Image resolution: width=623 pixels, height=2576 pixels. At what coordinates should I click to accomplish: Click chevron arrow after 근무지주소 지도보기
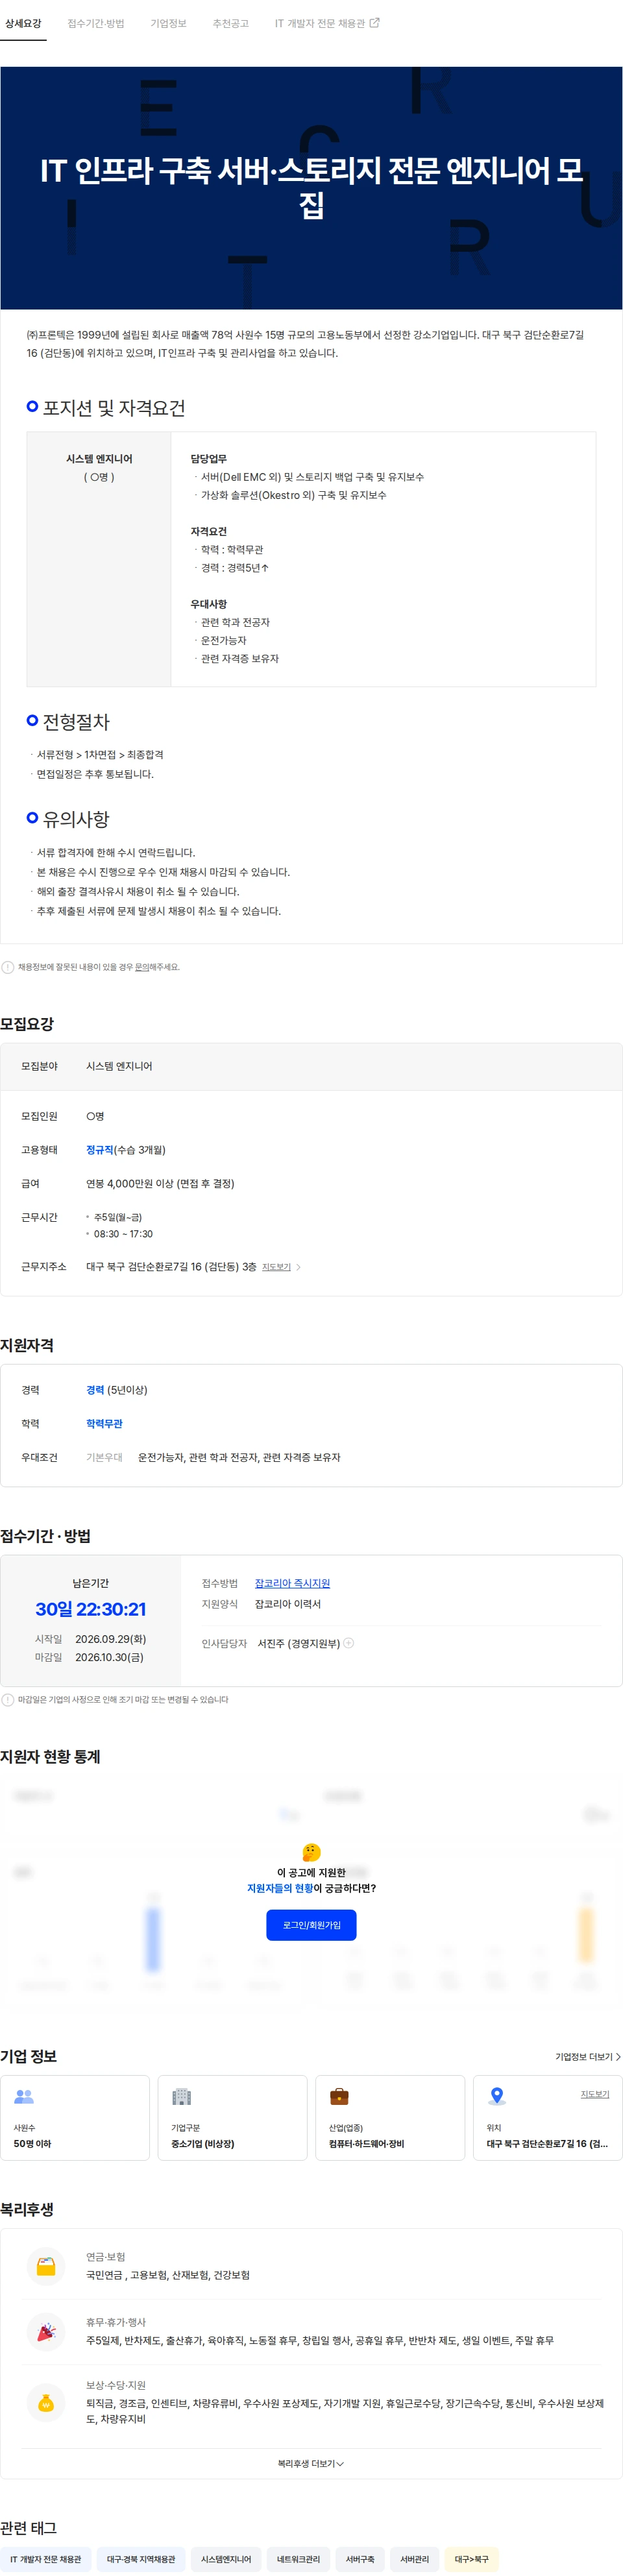298,1267
